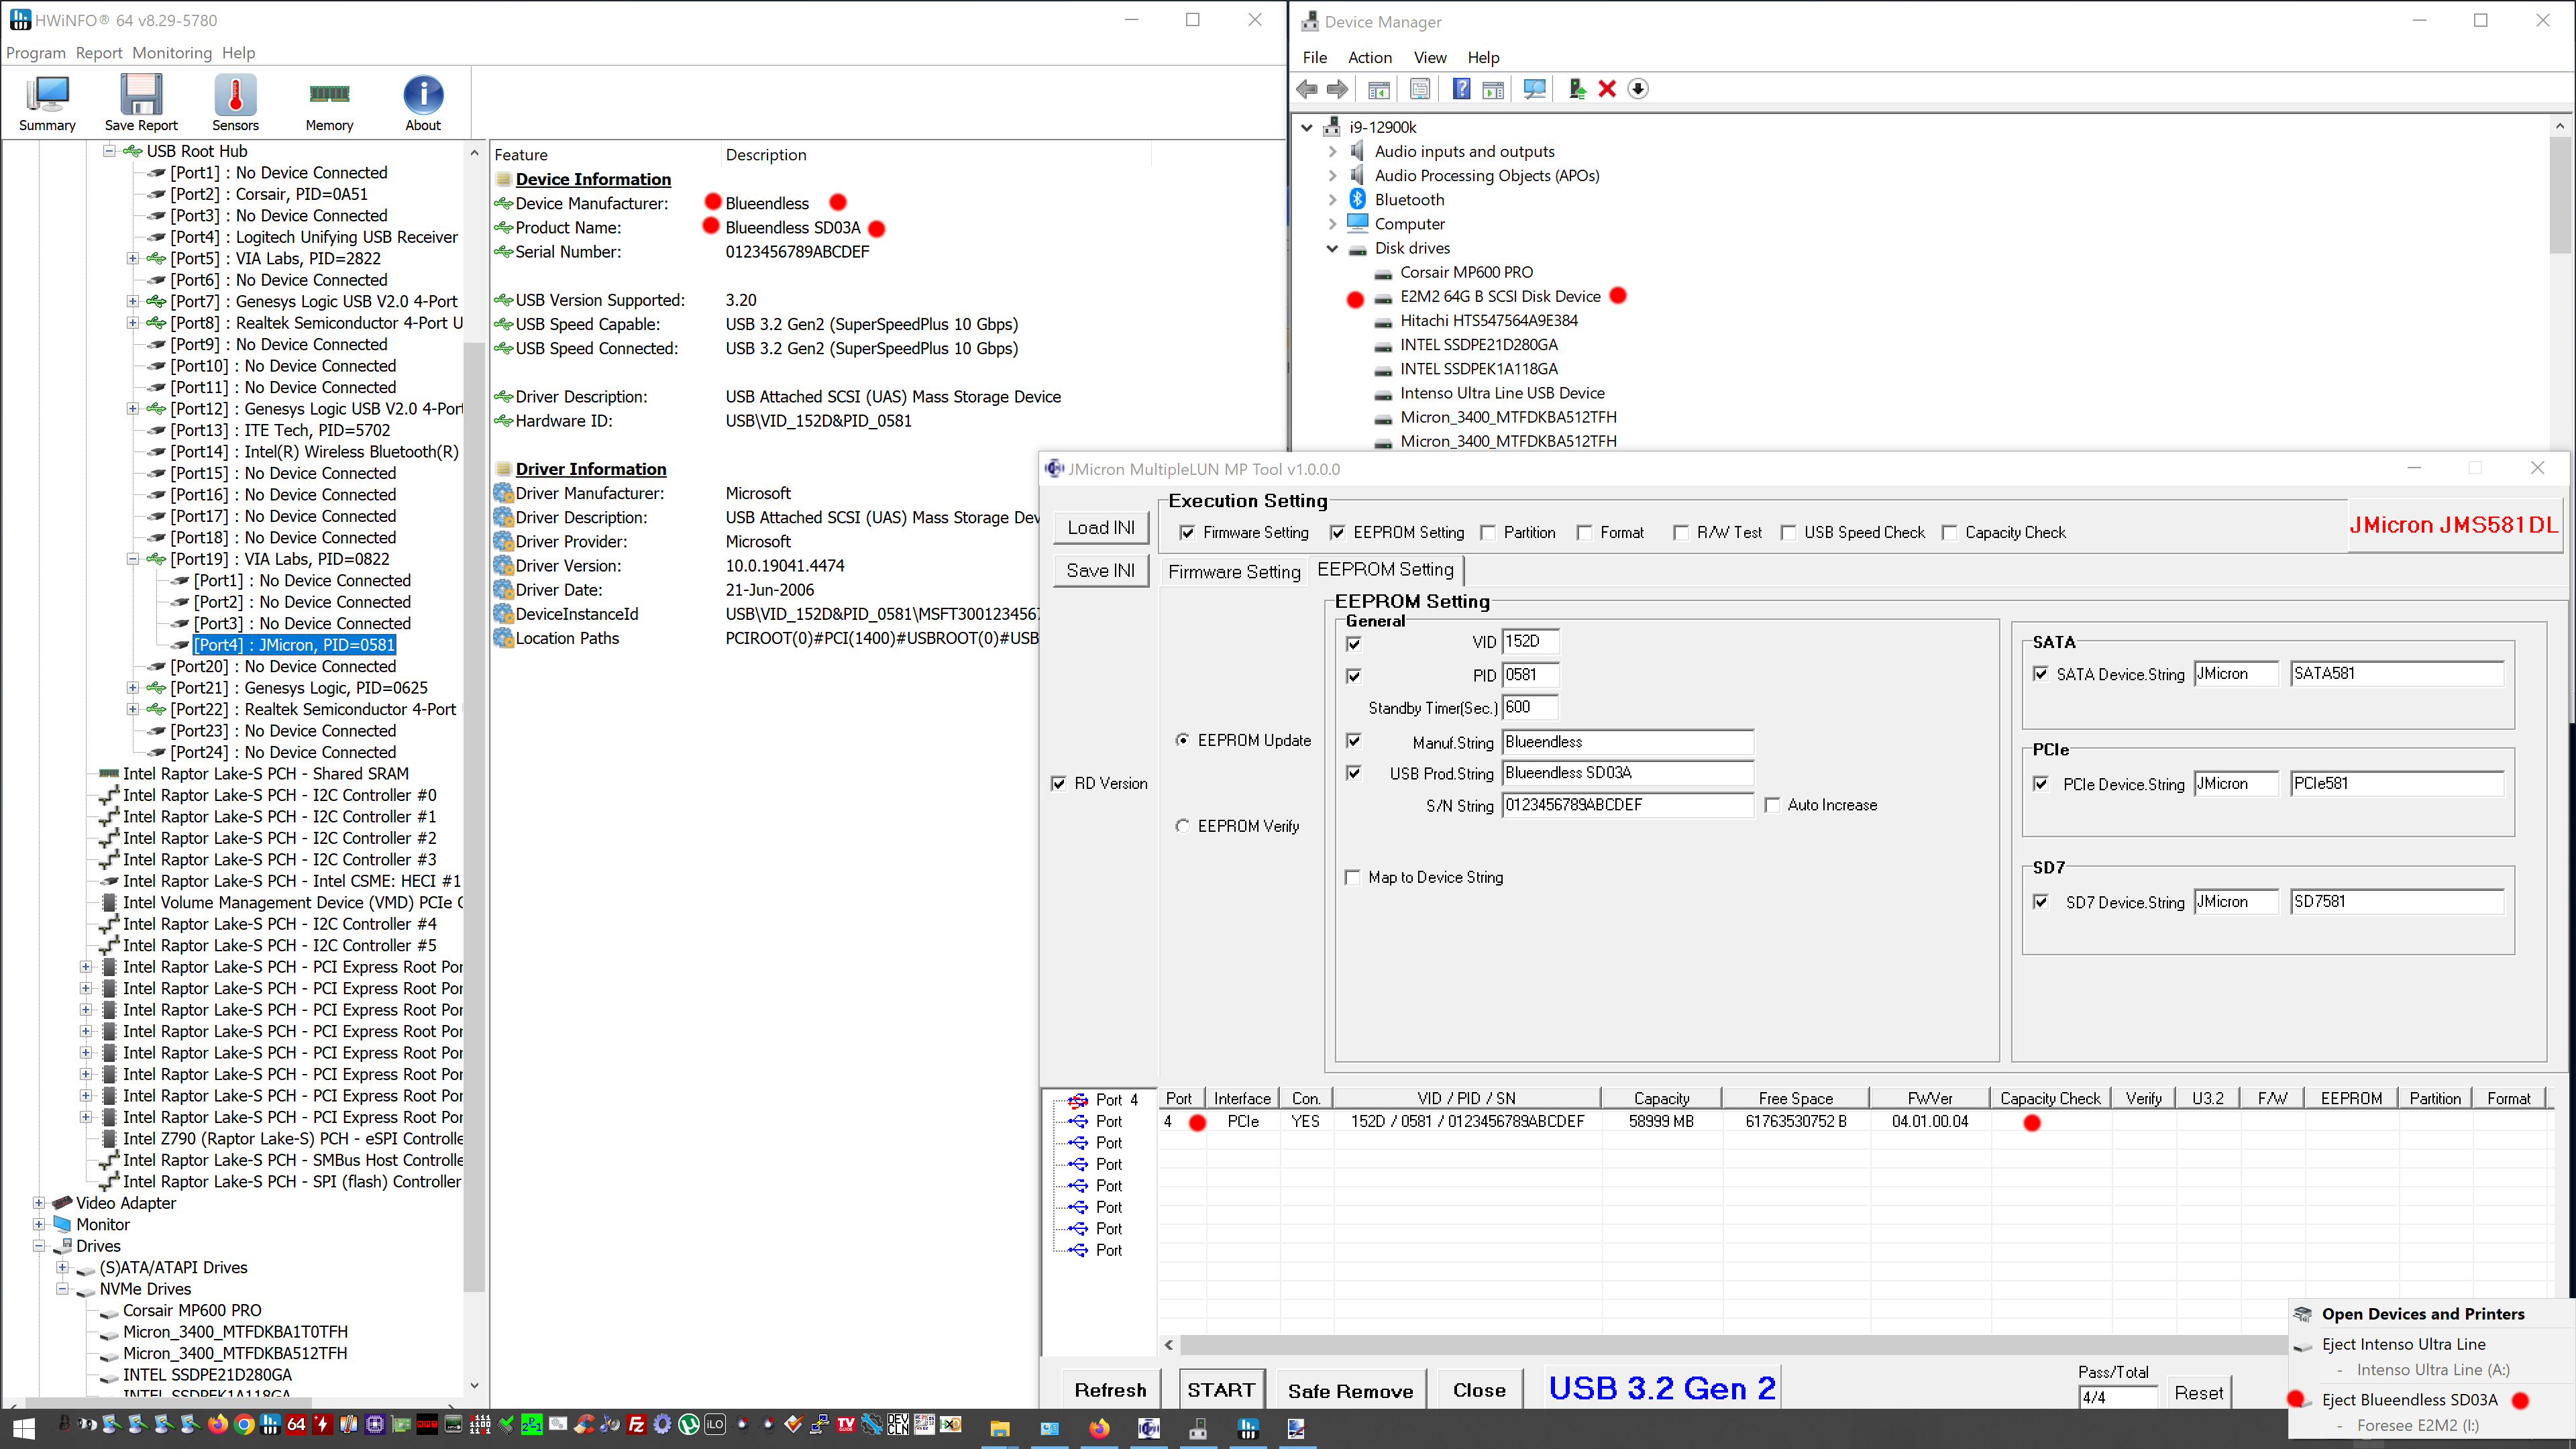Open CCleaner icon on the taskbar
Image resolution: width=2576 pixels, height=1449 pixels.
click(584, 1425)
